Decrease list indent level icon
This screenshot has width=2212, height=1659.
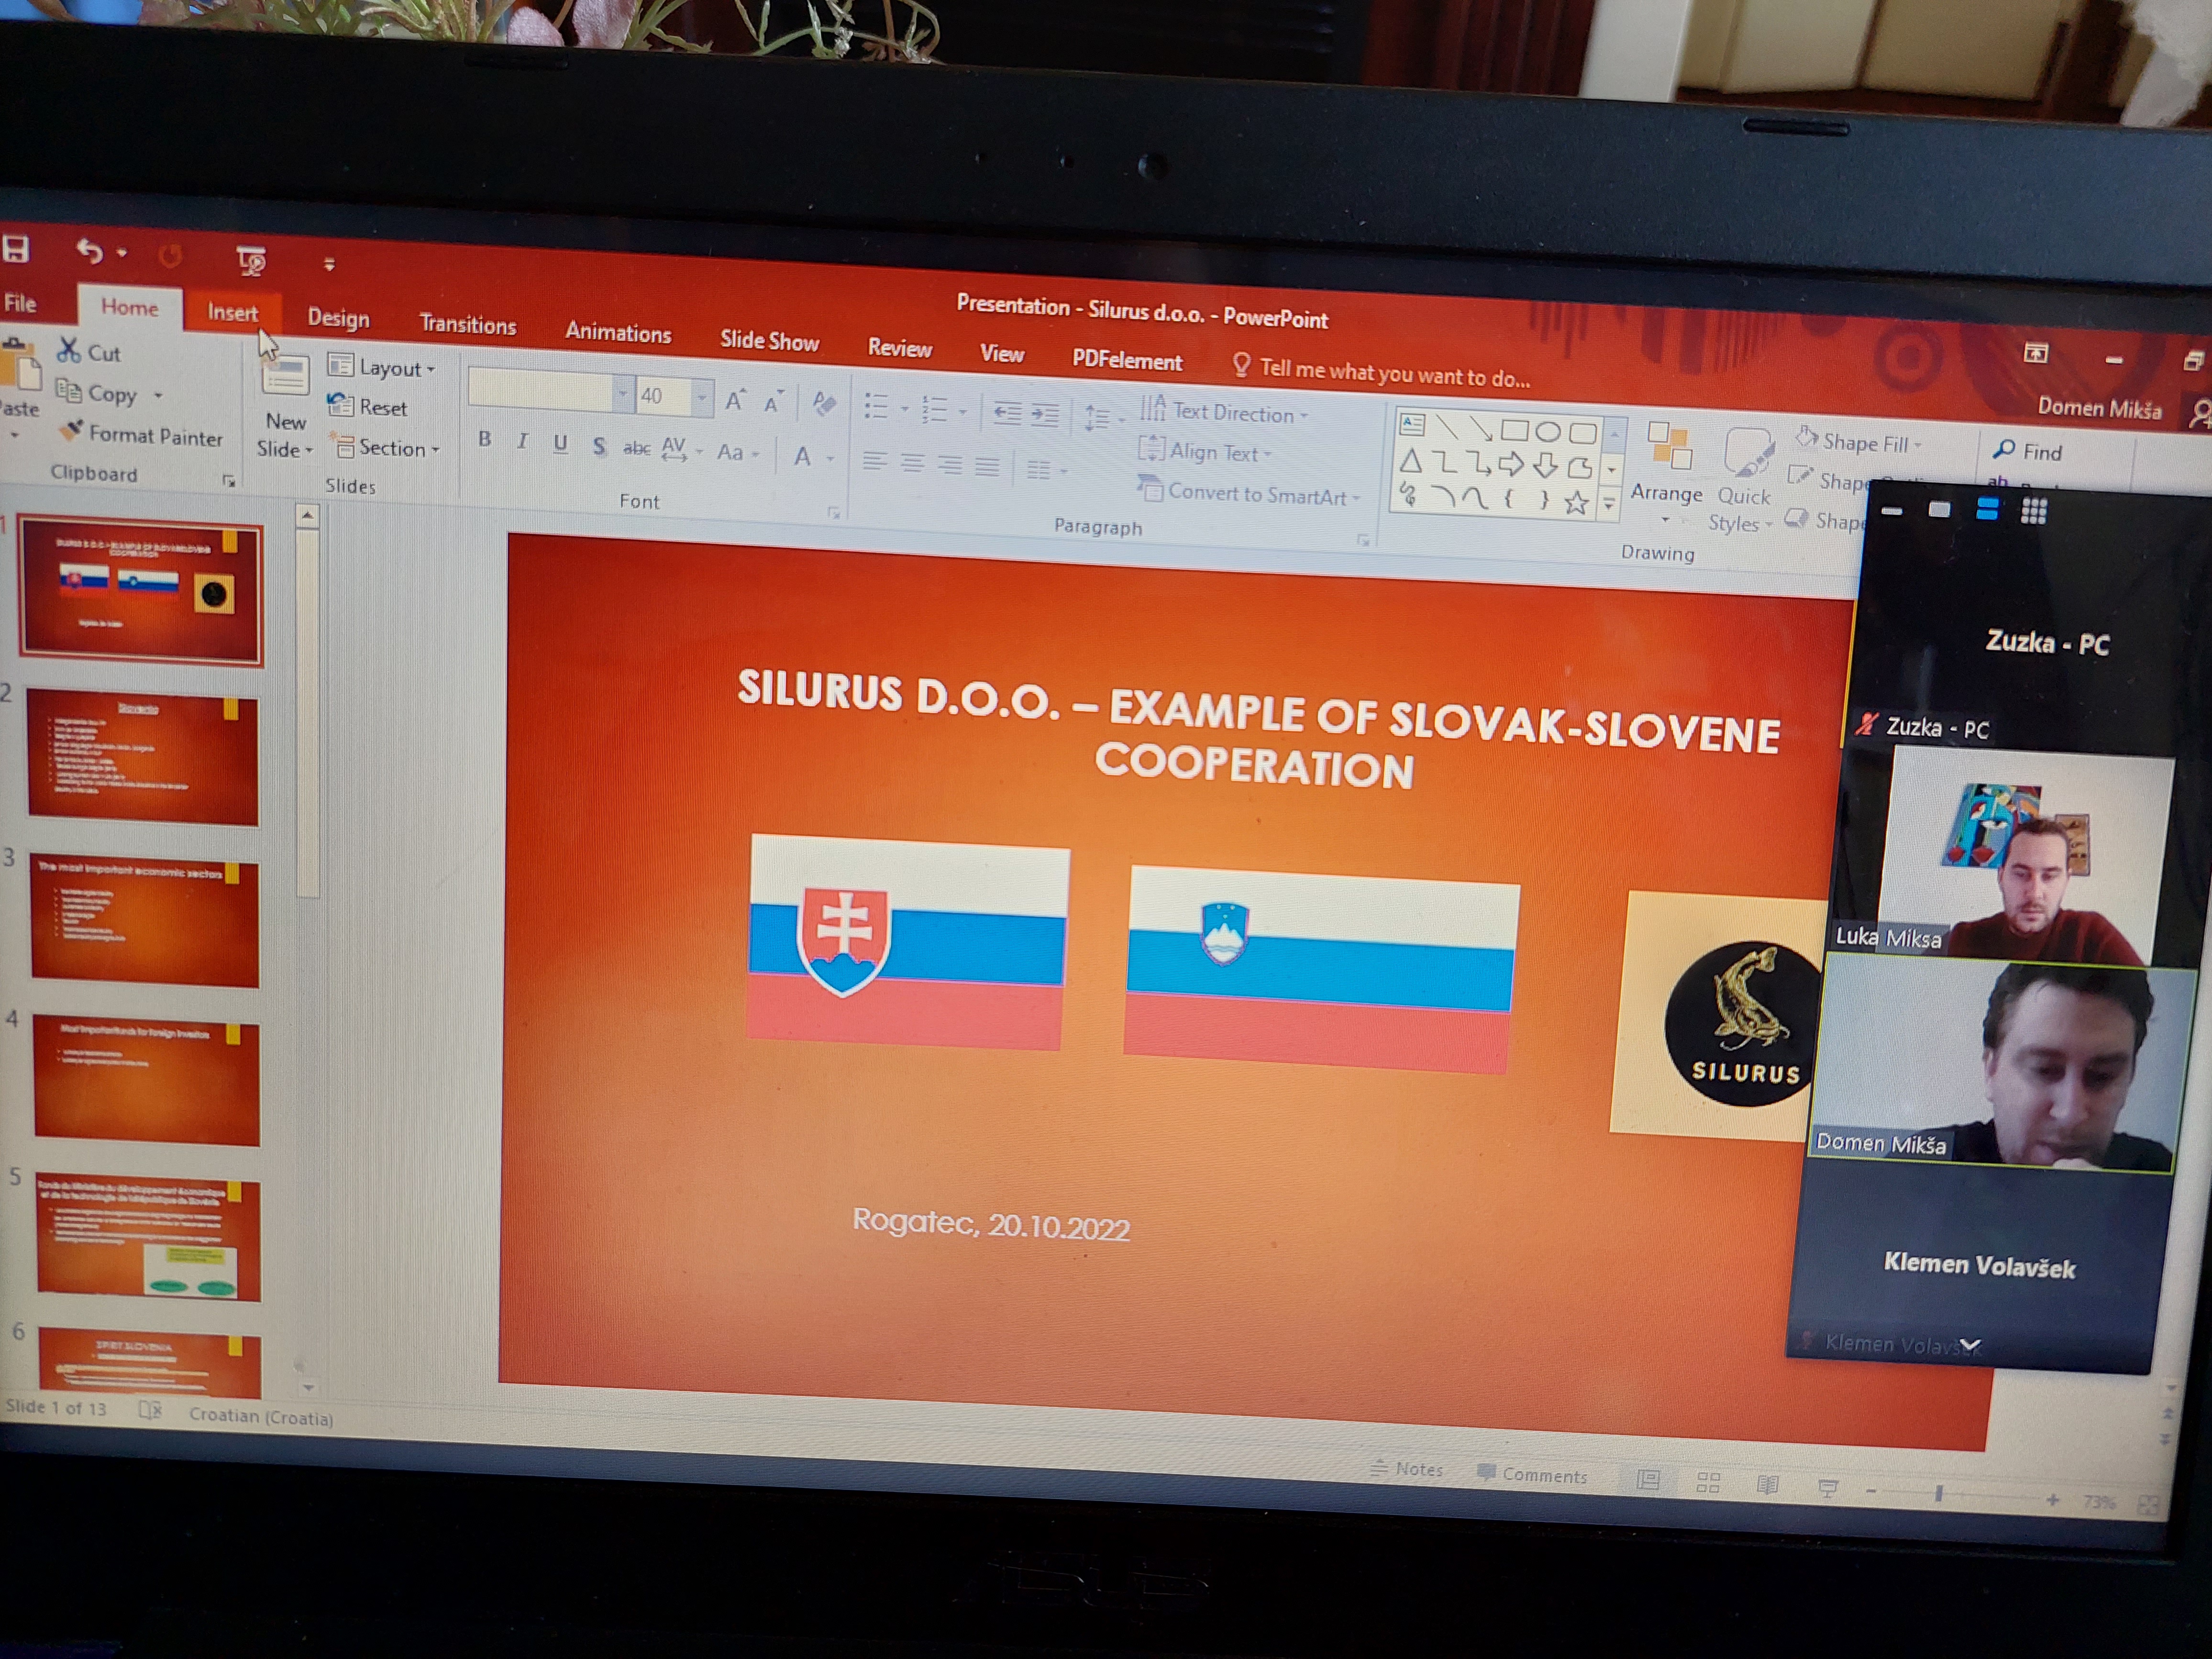point(1007,413)
